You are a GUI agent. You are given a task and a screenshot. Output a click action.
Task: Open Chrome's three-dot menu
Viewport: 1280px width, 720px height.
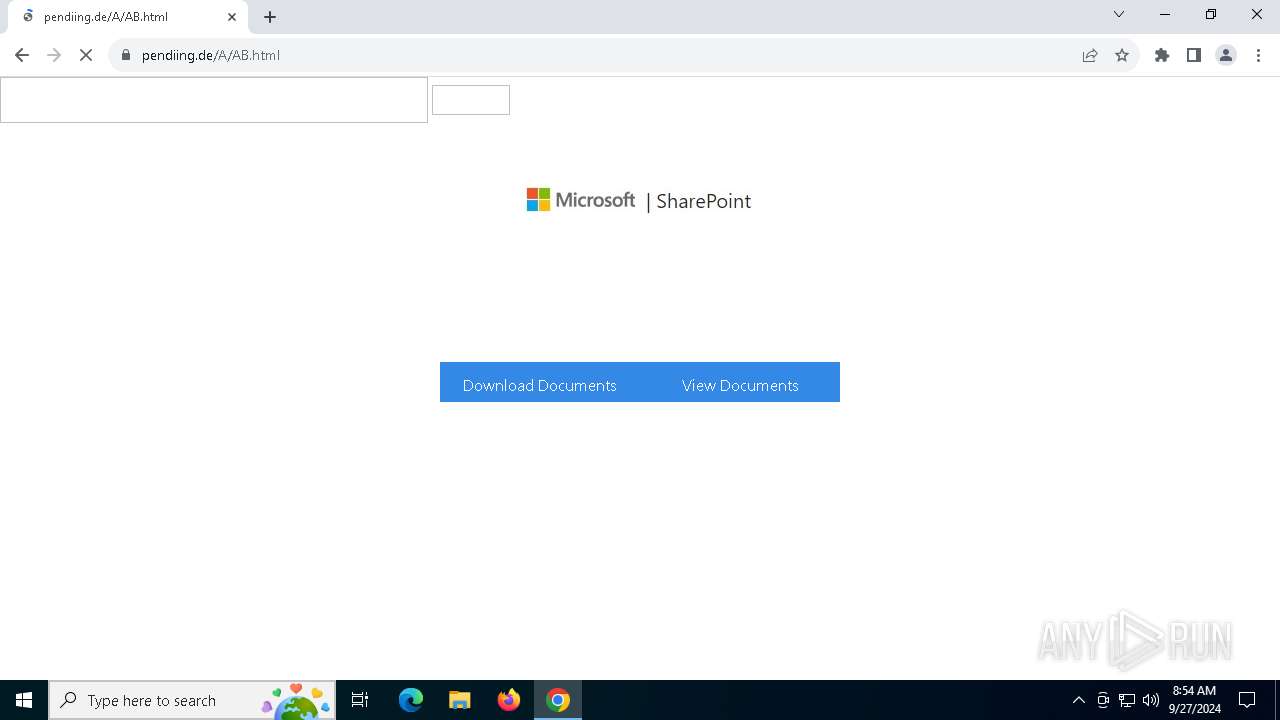(1258, 55)
